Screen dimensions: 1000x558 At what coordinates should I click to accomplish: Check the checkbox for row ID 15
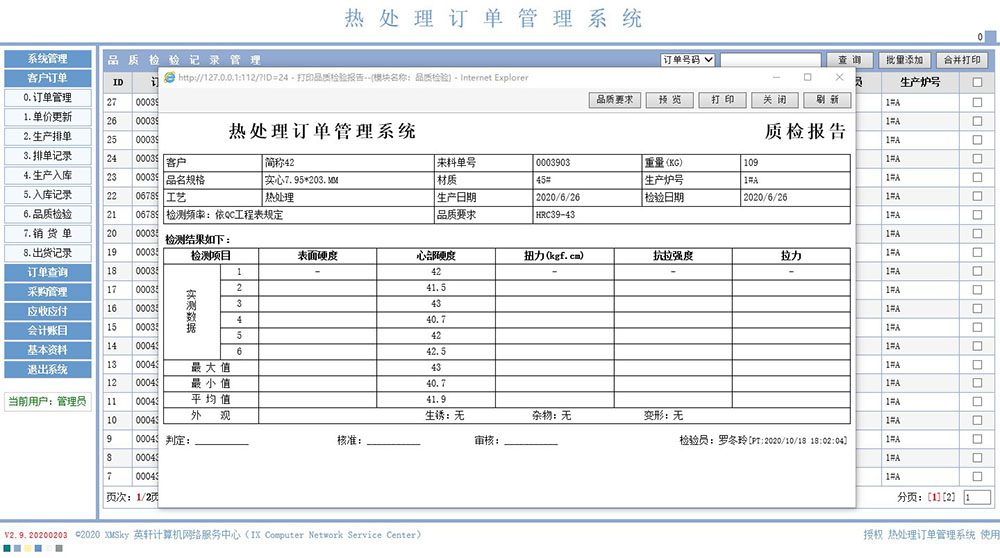[x=977, y=327]
